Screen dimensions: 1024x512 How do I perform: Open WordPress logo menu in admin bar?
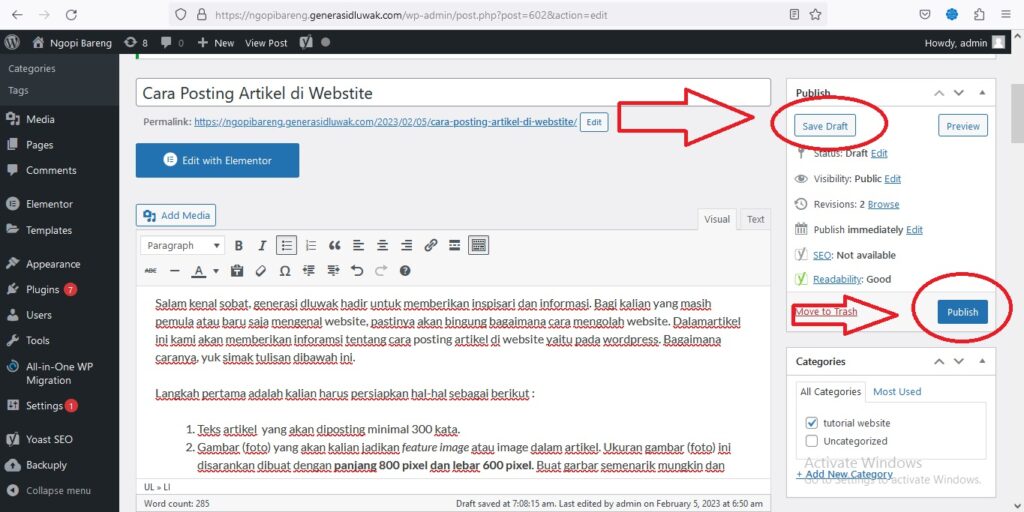[12, 42]
